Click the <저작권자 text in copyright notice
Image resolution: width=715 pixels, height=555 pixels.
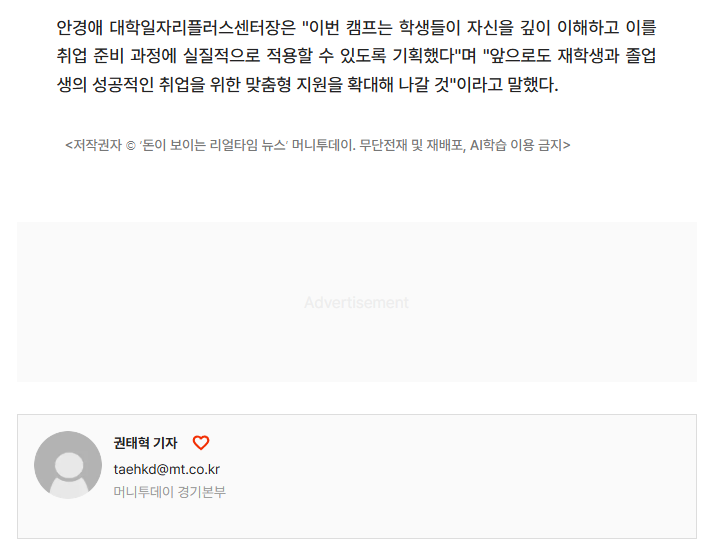(93, 145)
